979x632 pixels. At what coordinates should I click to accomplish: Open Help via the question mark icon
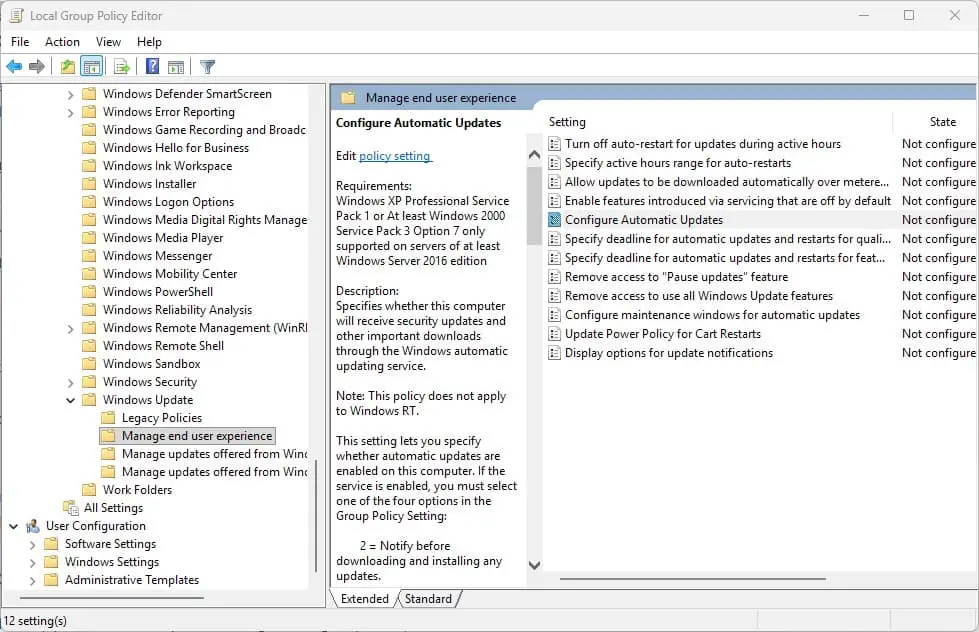coord(152,67)
